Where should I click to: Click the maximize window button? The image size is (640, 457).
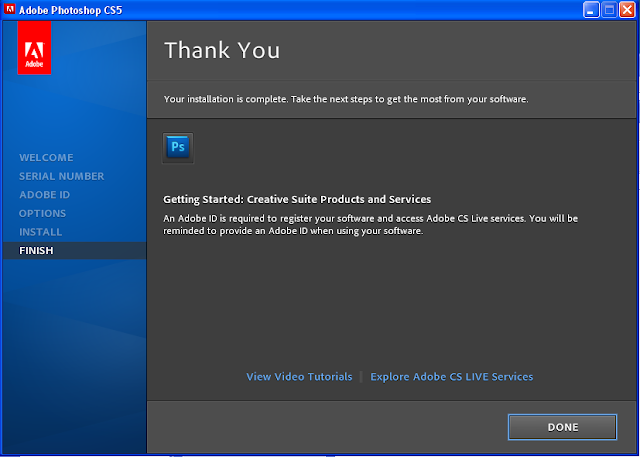pyautogui.click(x=609, y=9)
